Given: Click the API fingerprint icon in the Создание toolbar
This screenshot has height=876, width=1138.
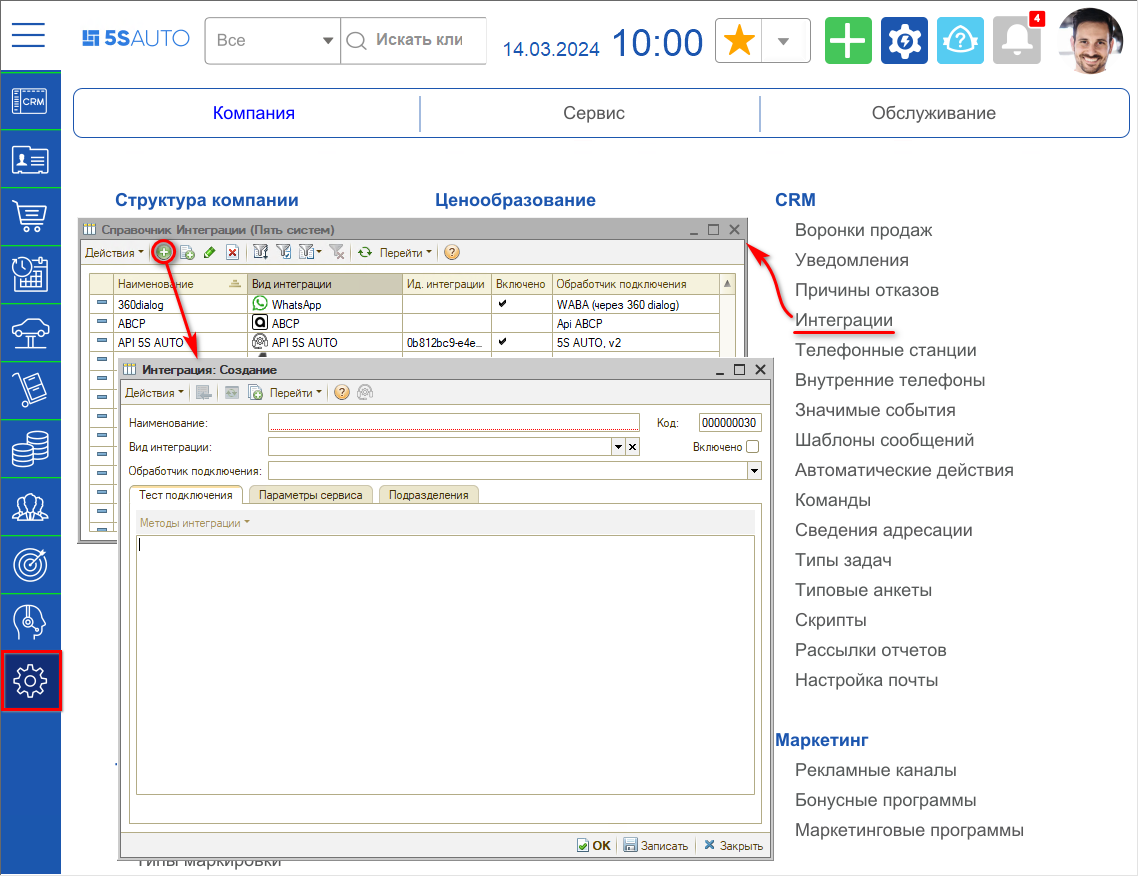Looking at the screenshot, I should coord(365,393).
